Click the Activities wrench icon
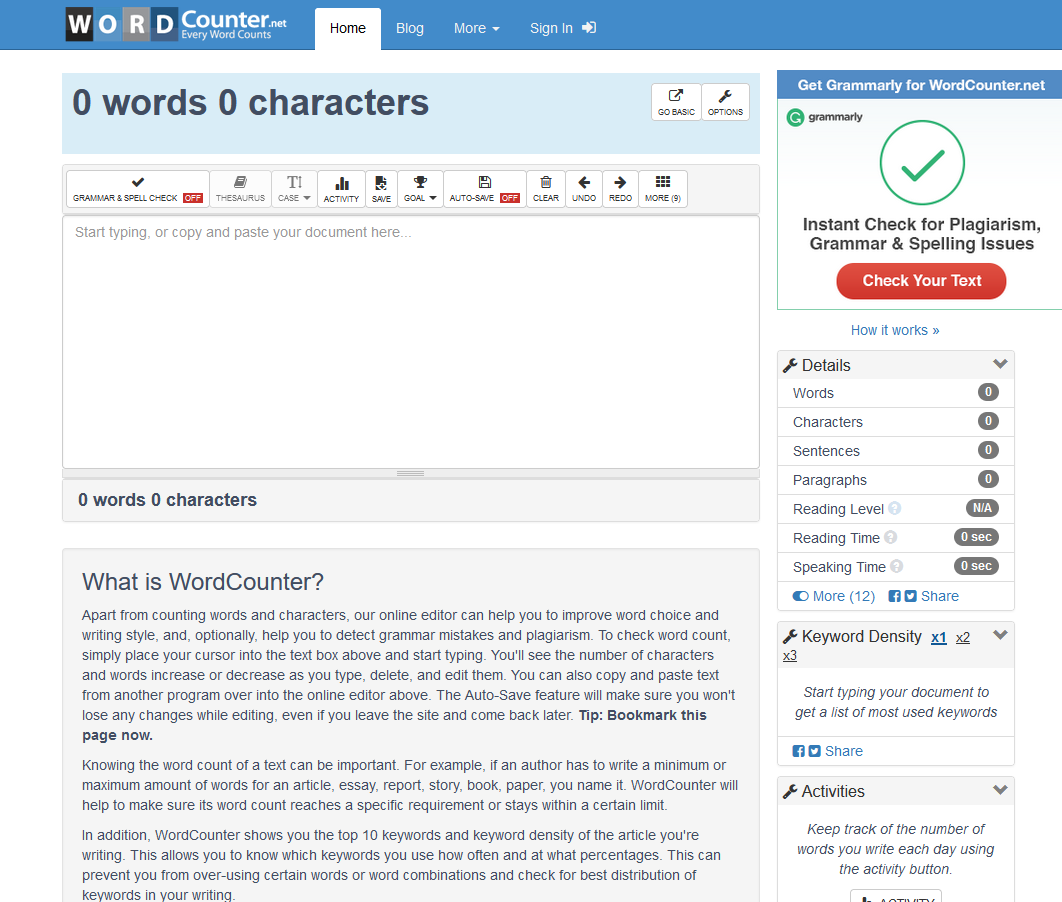 coord(790,792)
